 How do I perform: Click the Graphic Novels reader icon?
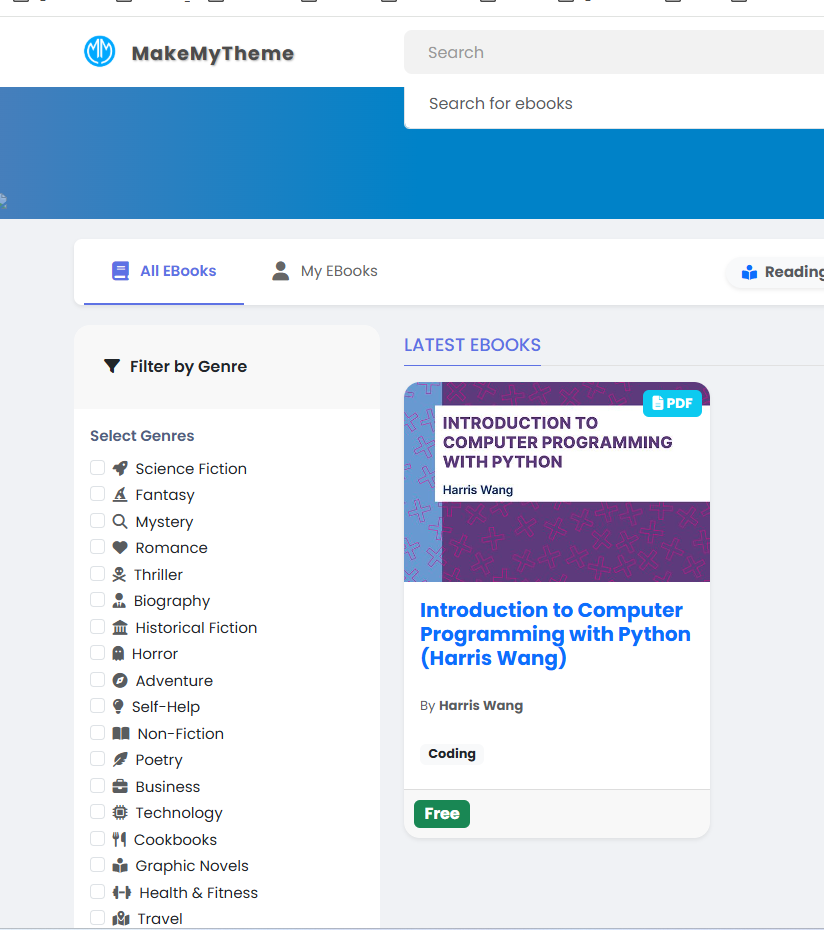coord(120,865)
